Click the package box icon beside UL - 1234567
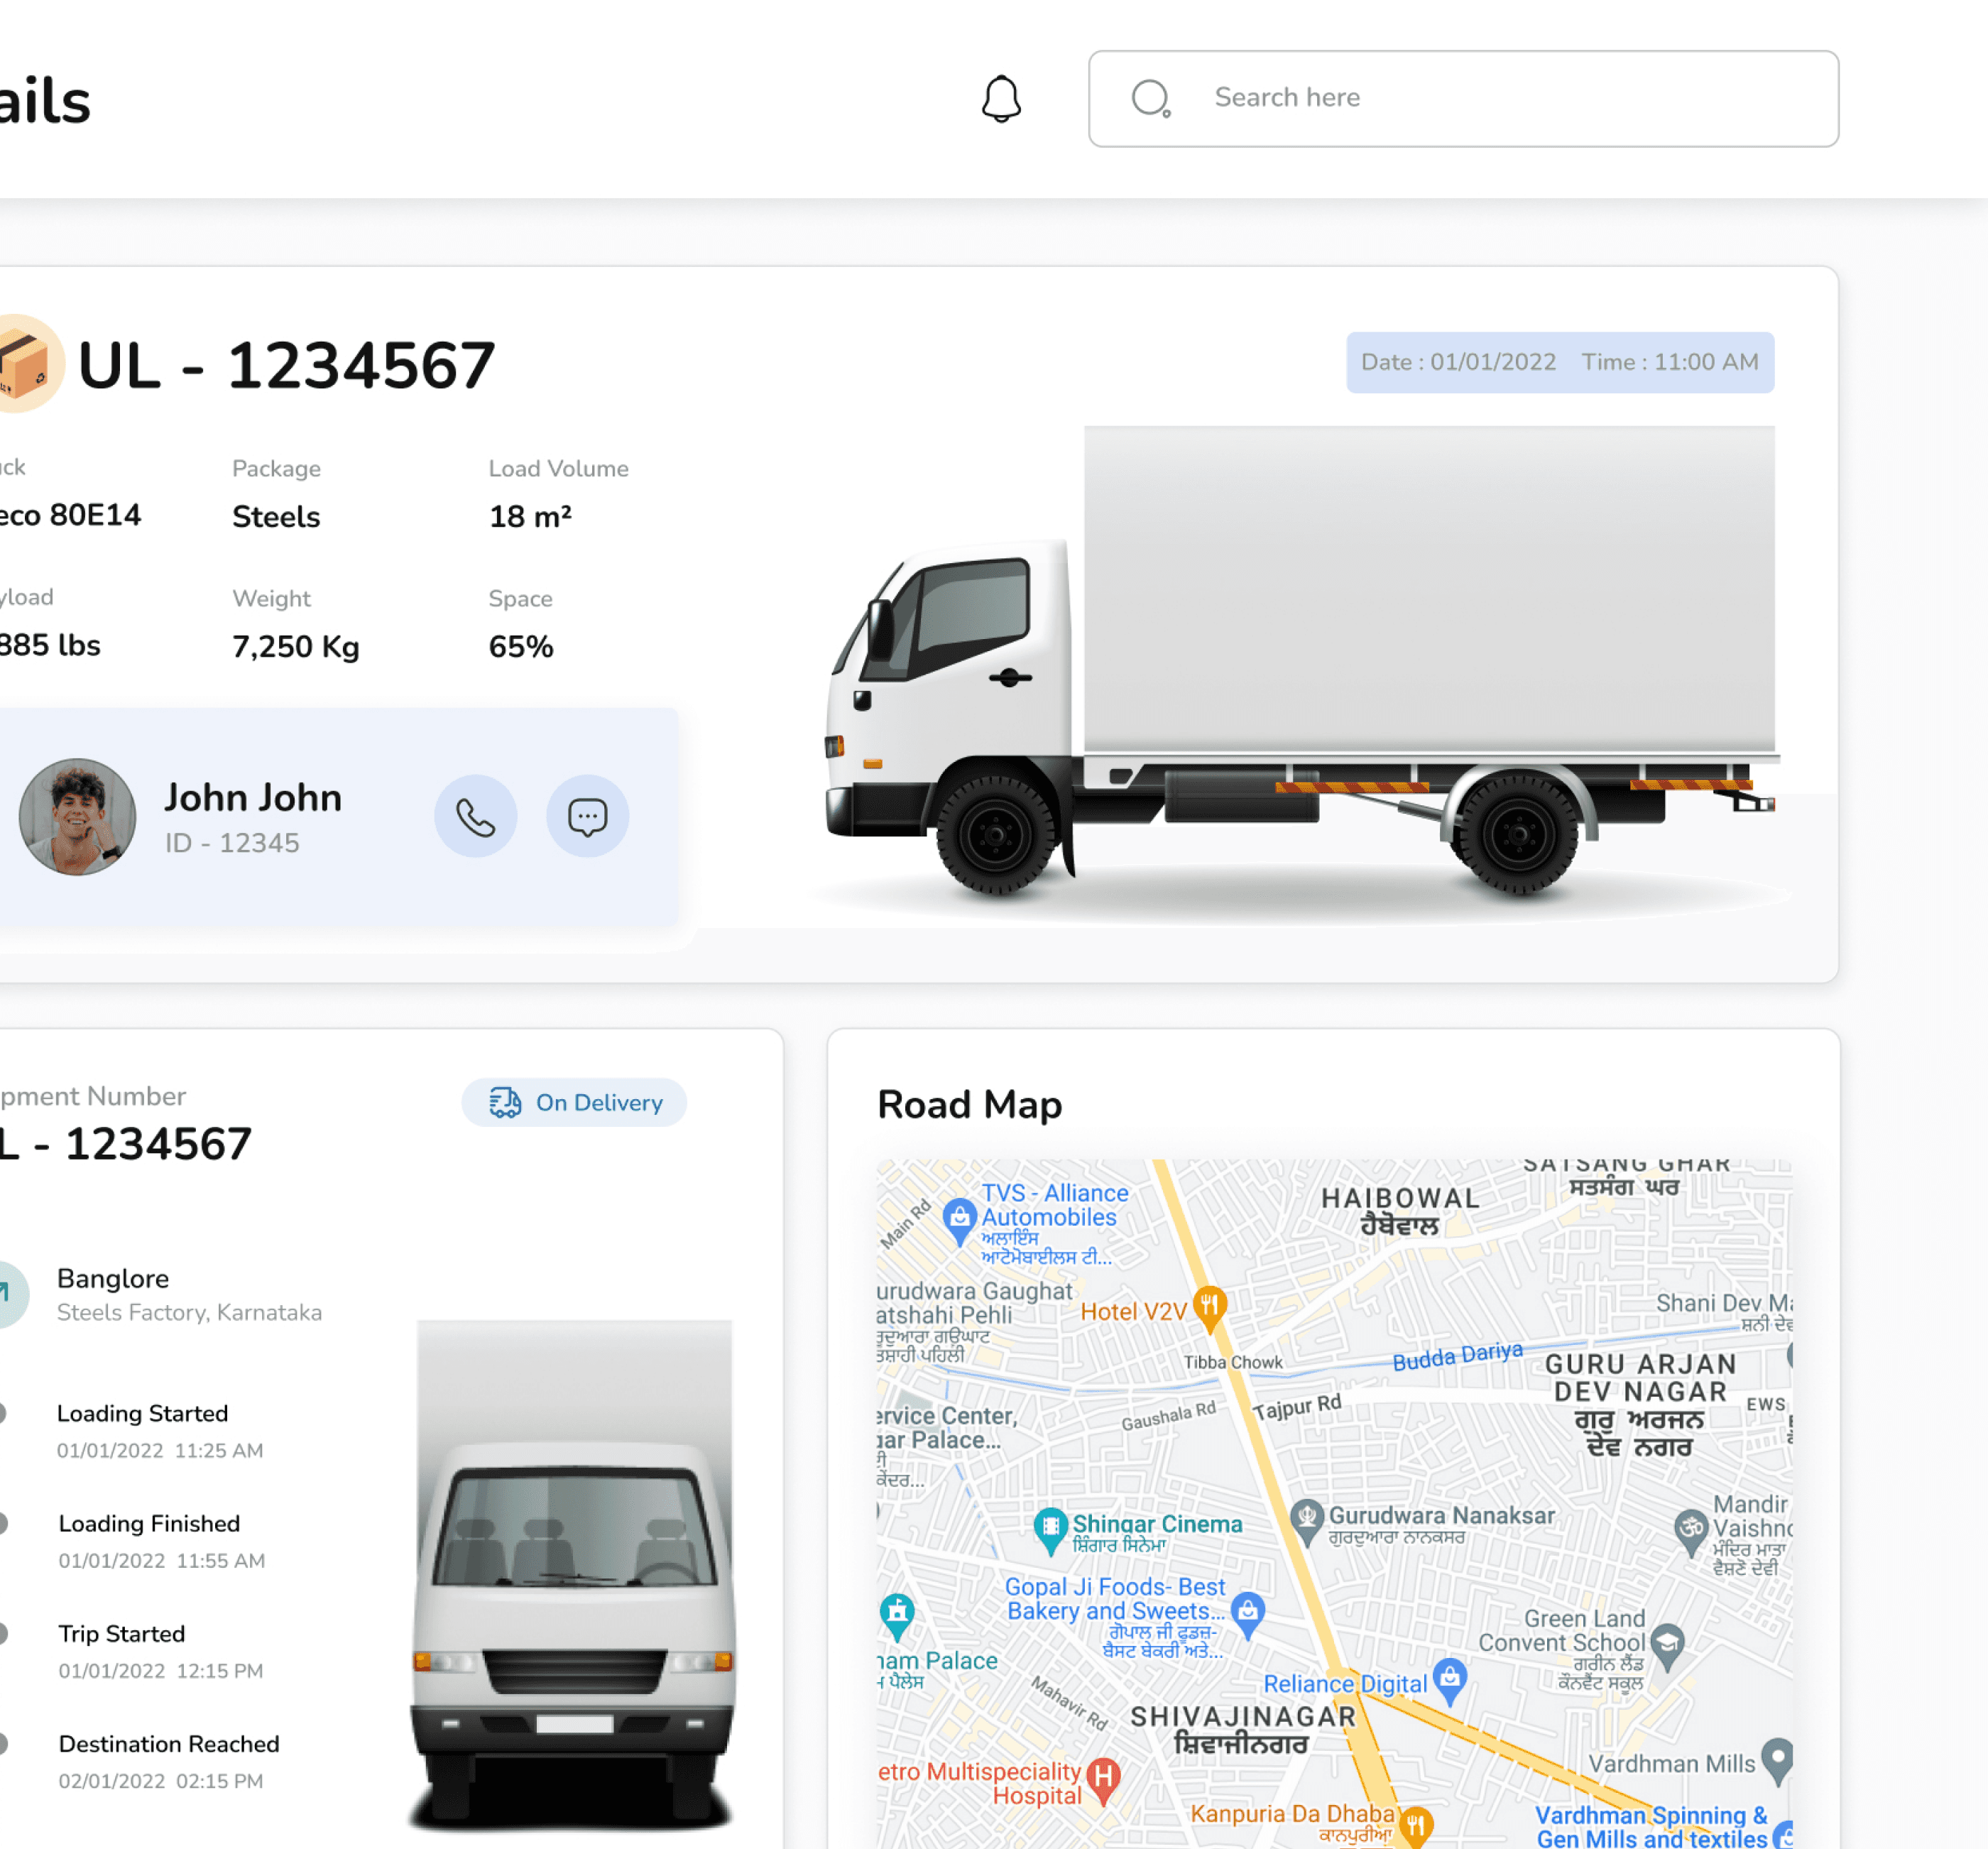 pyautogui.click(x=24, y=364)
